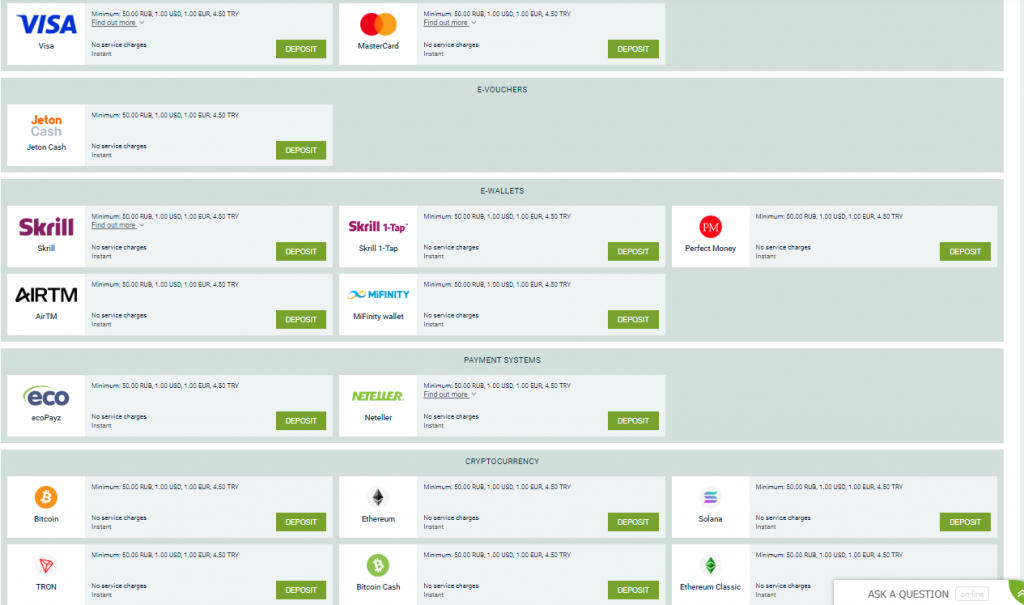The image size is (1024, 605).
Task: Select the Skrill 1-Tap logo
Action: click(378, 227)
